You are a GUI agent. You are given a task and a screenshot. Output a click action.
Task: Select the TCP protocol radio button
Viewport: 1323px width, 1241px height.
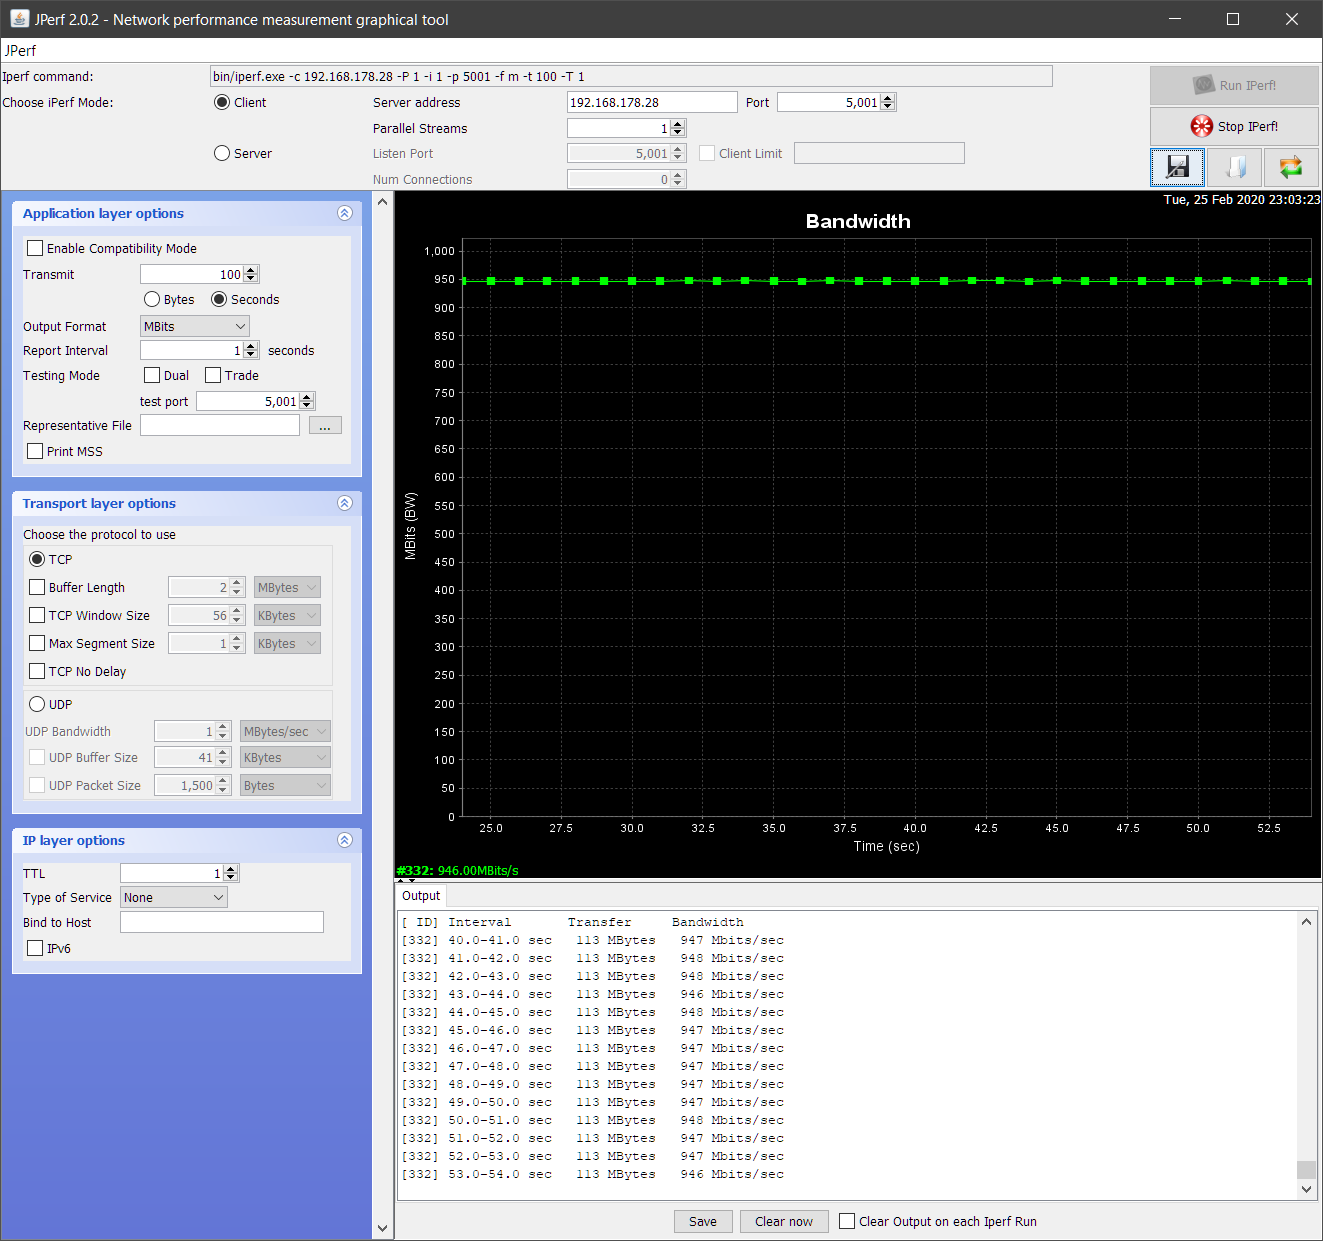point(37,559)
